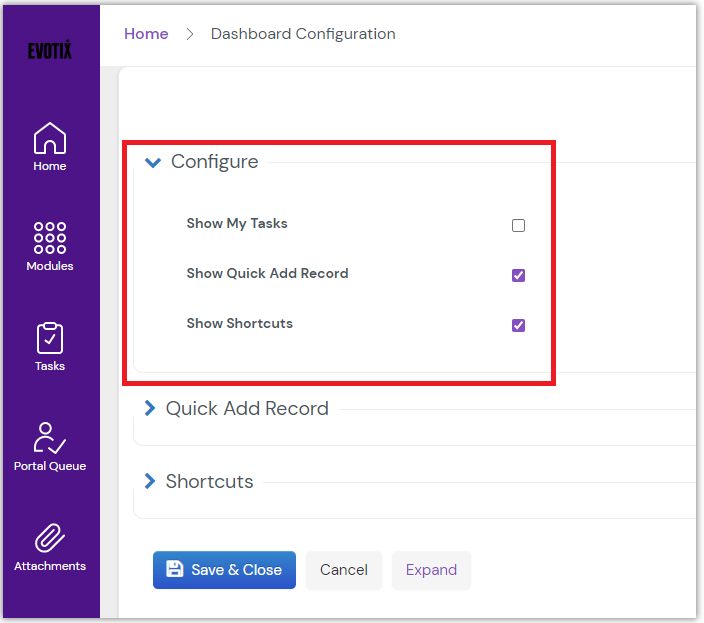This screenshot has width=704, height=623.
Task: Open the Portal Queue person icon
Action: pos(50,438)
